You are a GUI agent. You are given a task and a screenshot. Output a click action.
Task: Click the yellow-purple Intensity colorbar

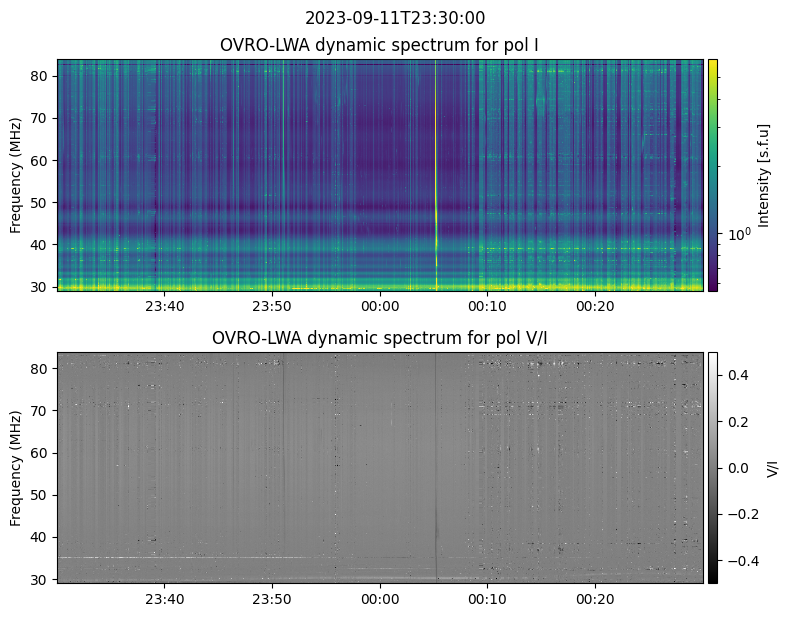[713, 174]
